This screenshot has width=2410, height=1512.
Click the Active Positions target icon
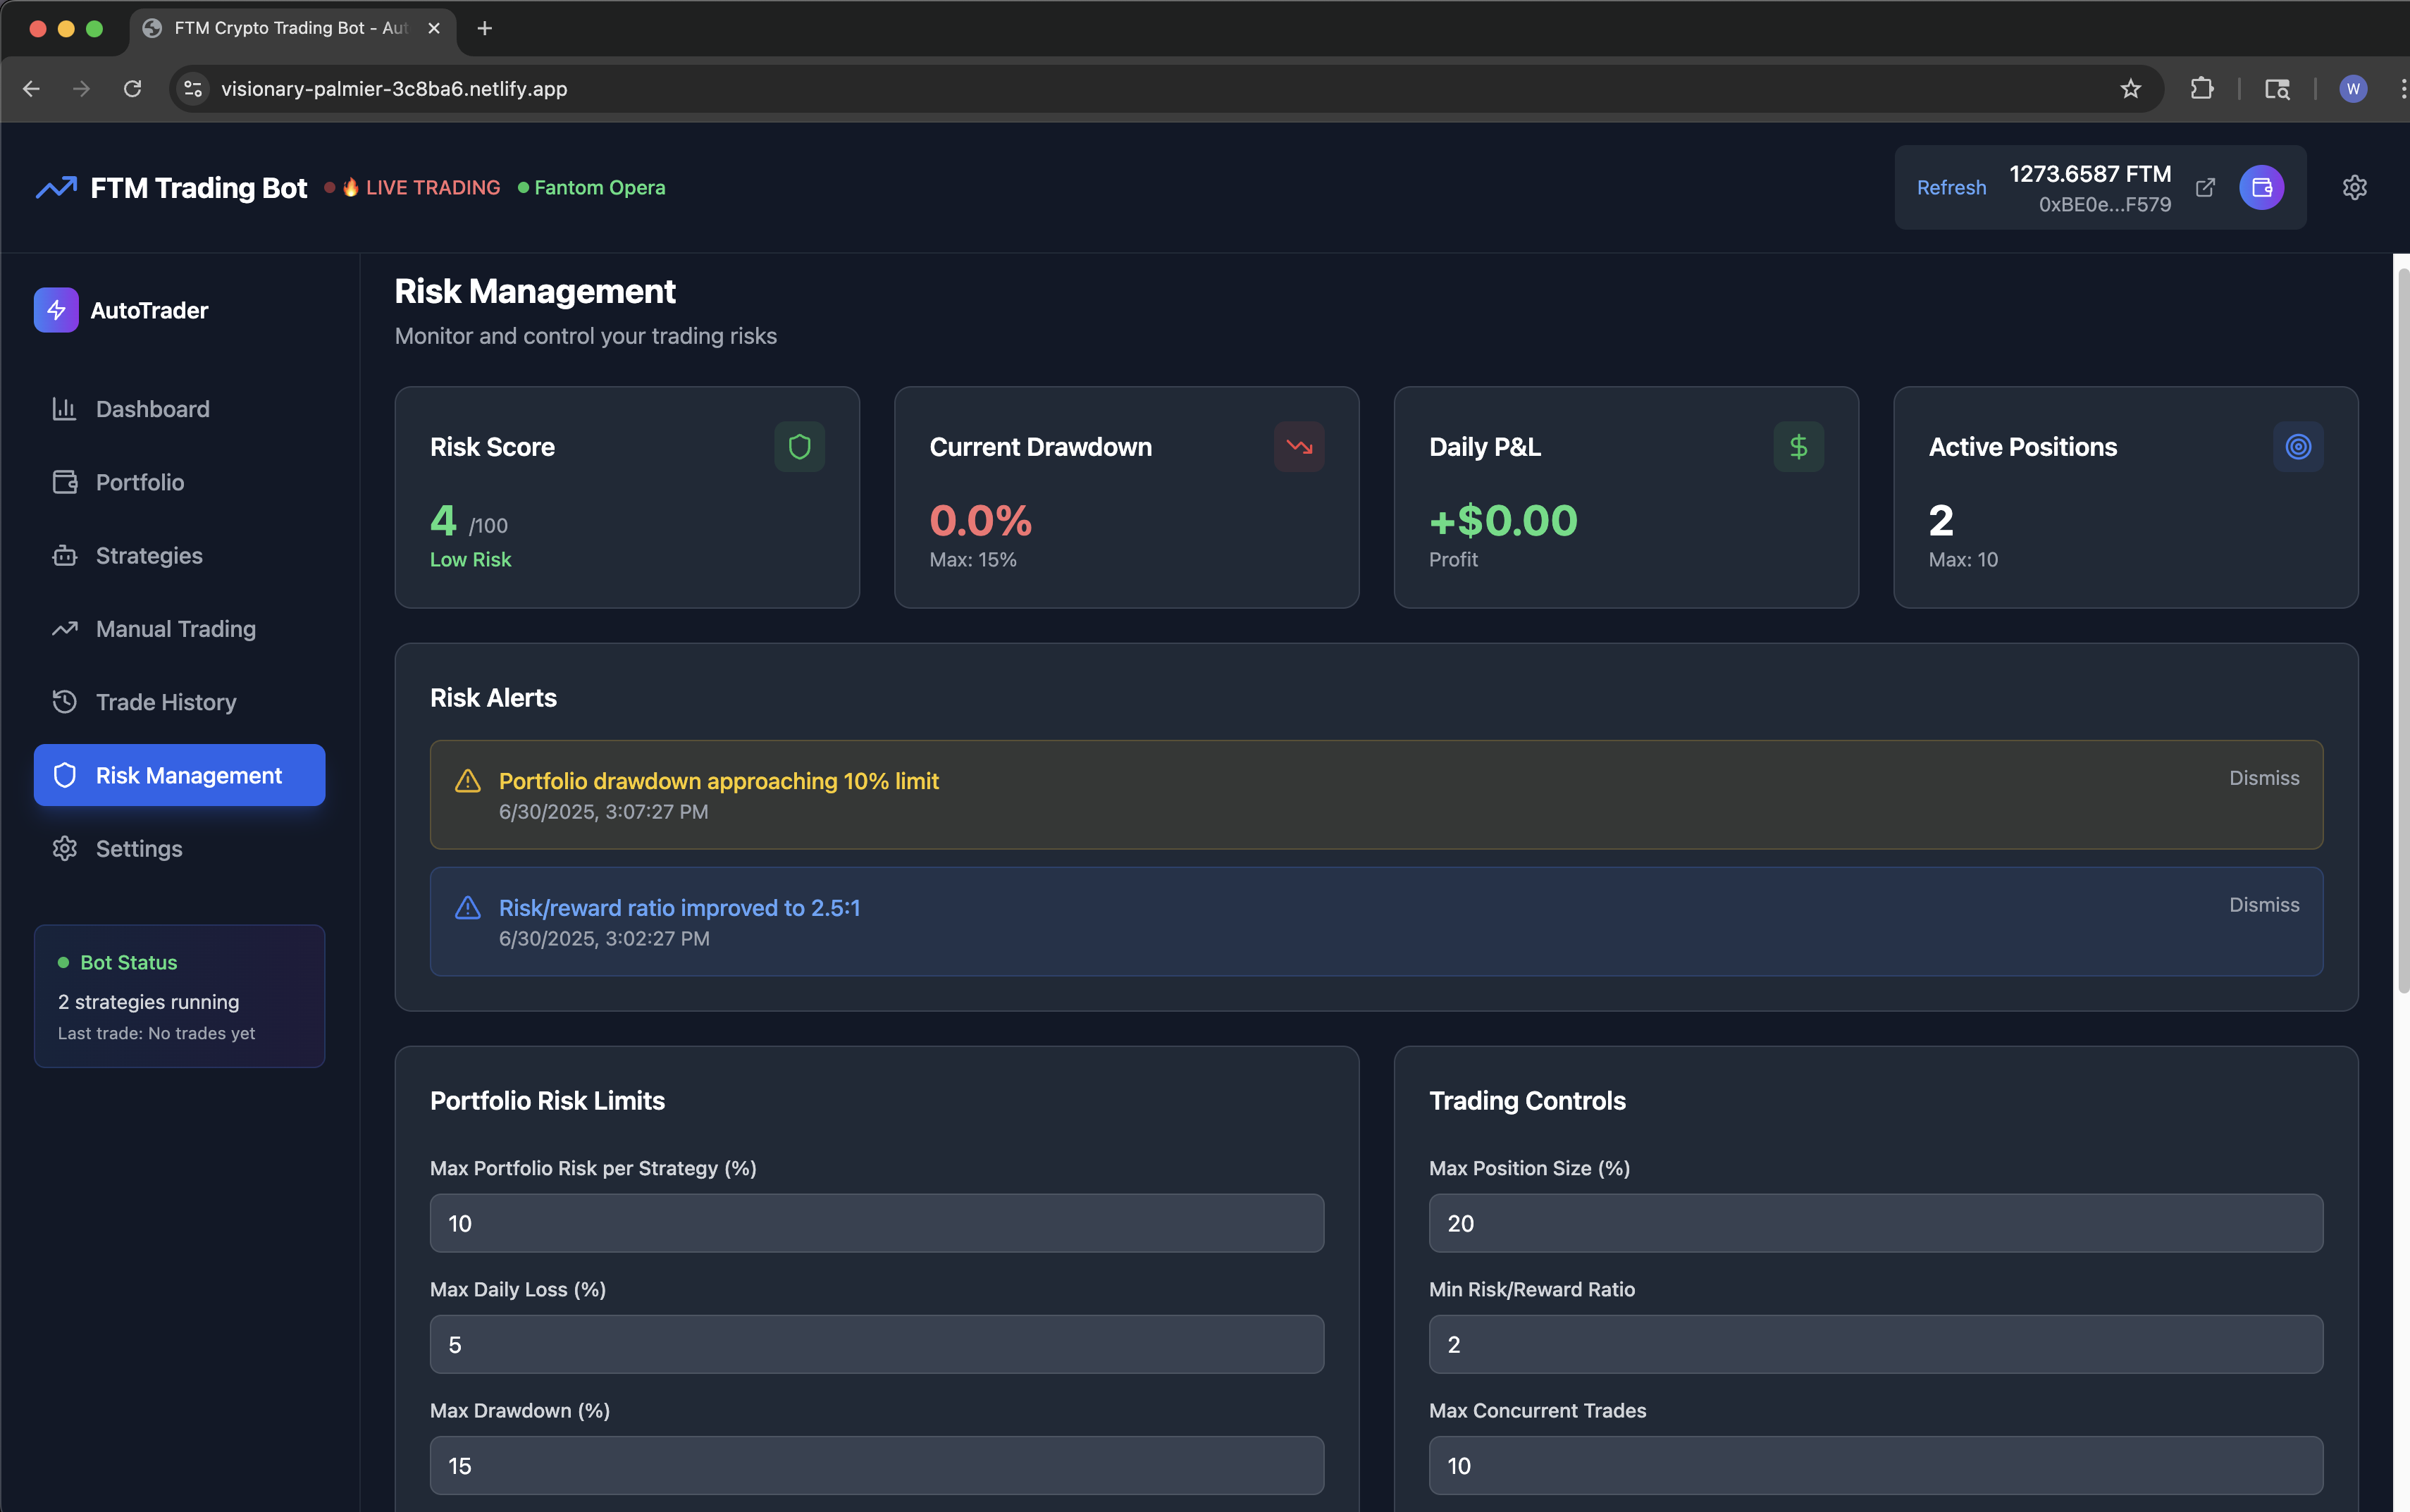click(x=2297, y=446)
